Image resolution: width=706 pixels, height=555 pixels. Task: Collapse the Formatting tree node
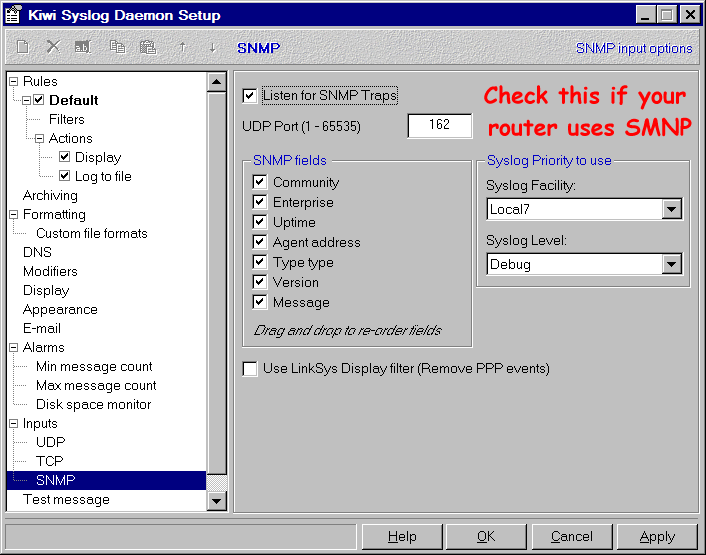click(14, 214)
